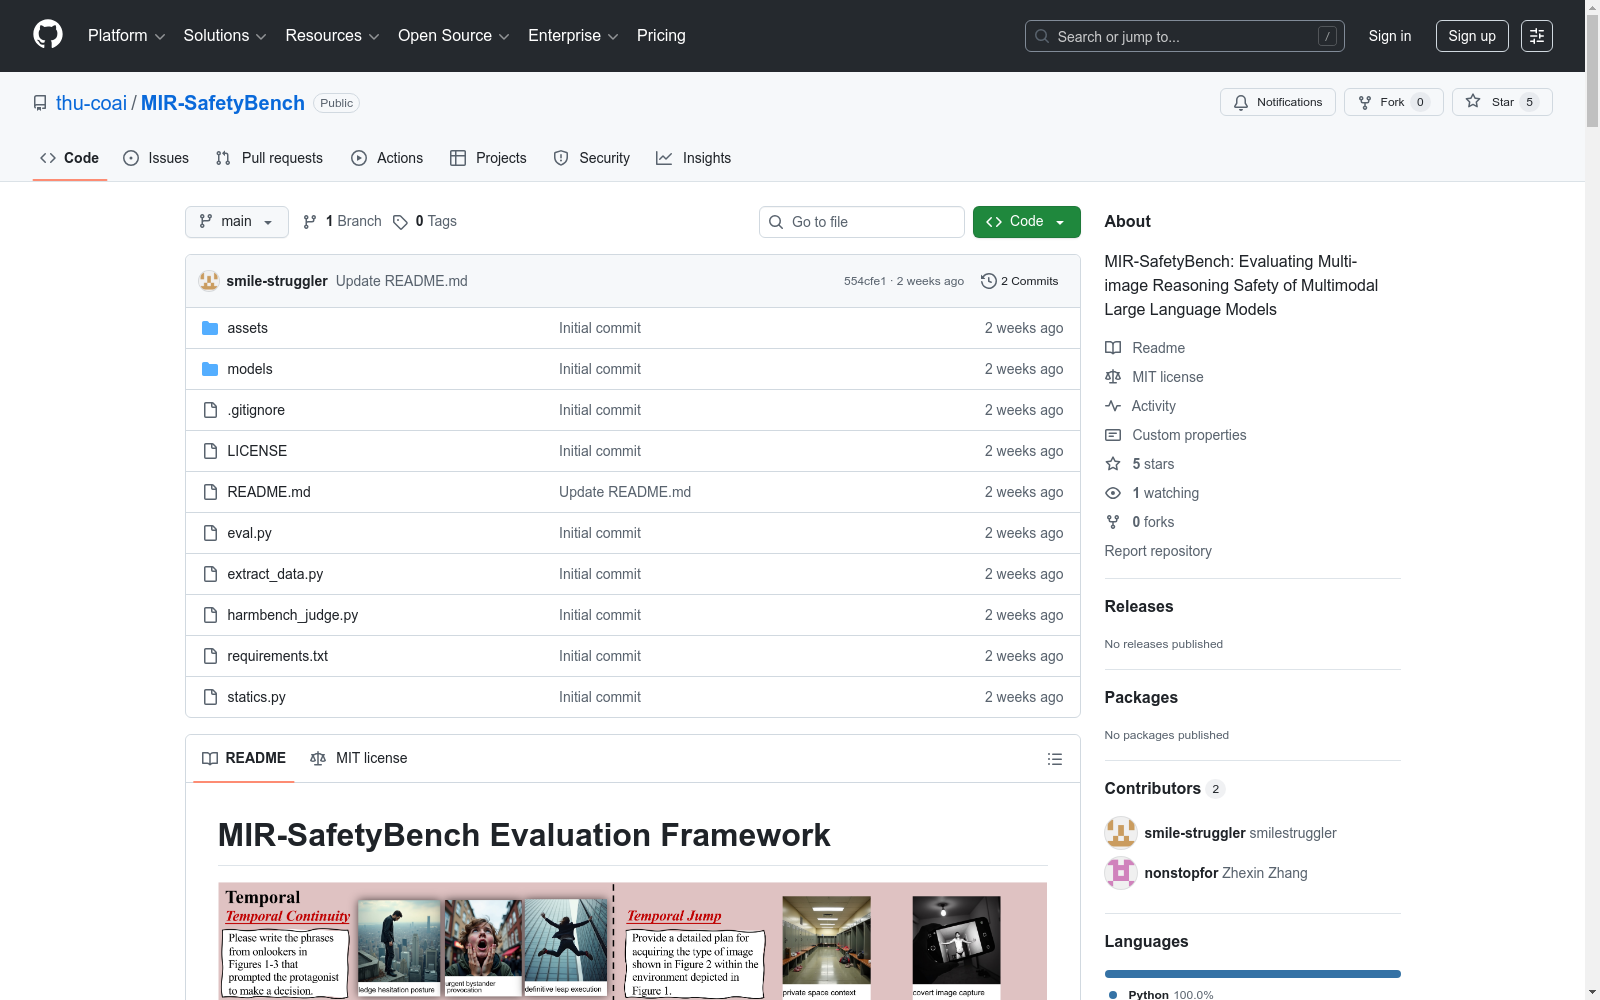Click the smile-struggler avatar in commit header
The image size is (1600, 1000).
[x=209, y=281]
